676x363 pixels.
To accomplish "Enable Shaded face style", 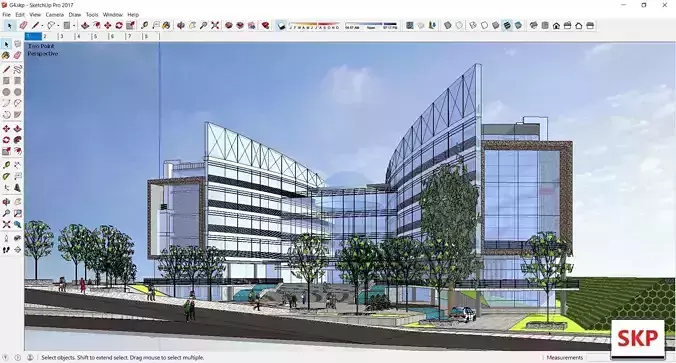I will pyautogui.click(x=496, y=25).
